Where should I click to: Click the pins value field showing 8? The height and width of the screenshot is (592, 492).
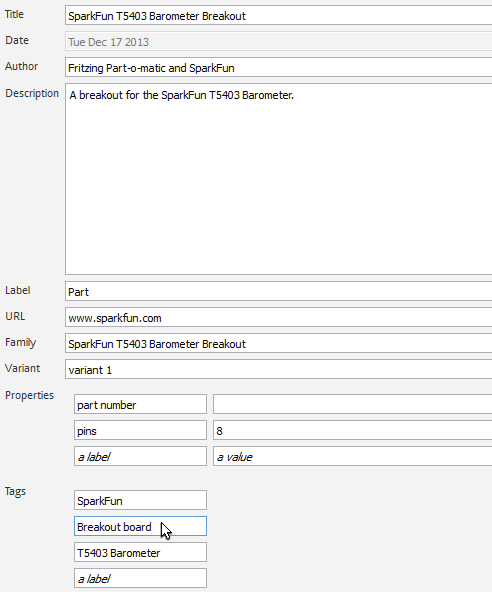(353, 430)
